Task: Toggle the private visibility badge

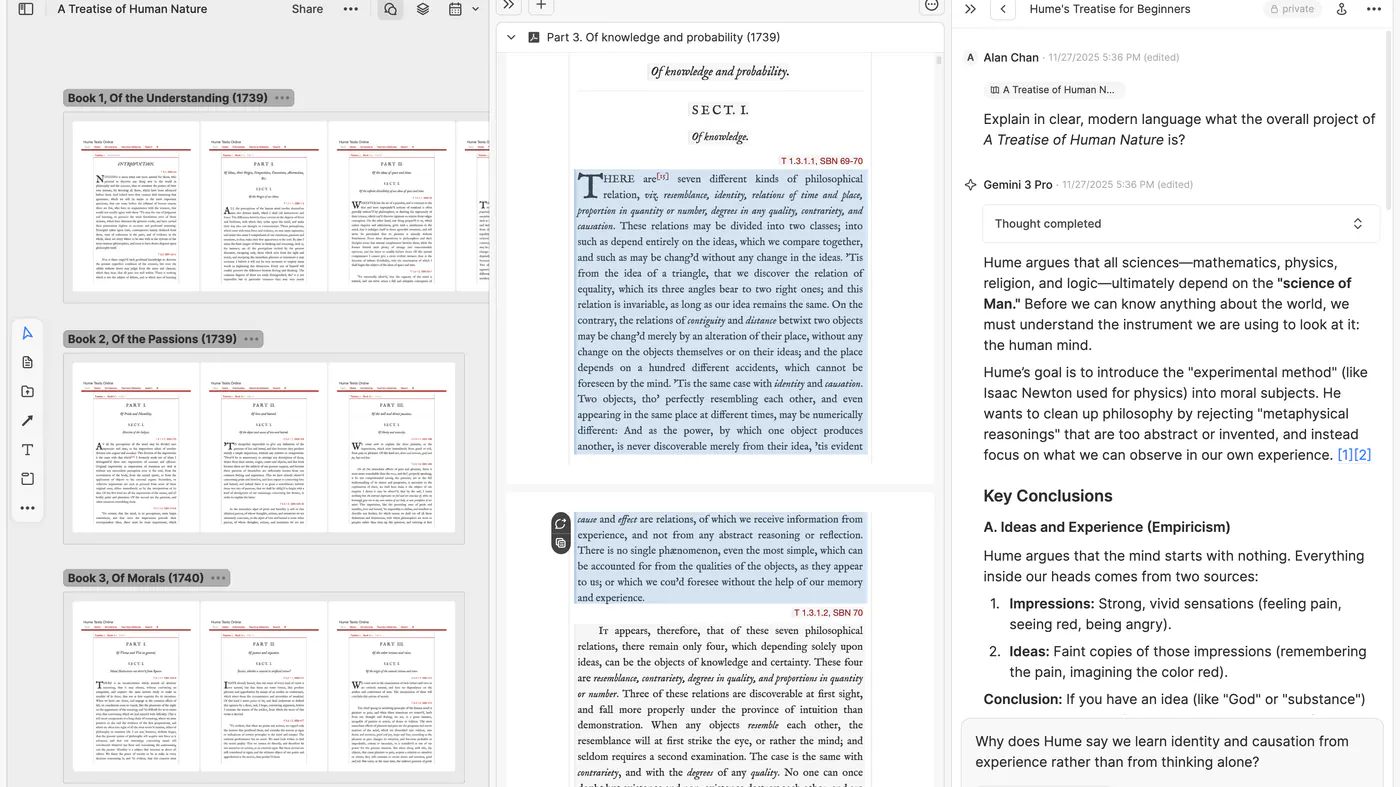Action: [x=1292, y=9]
